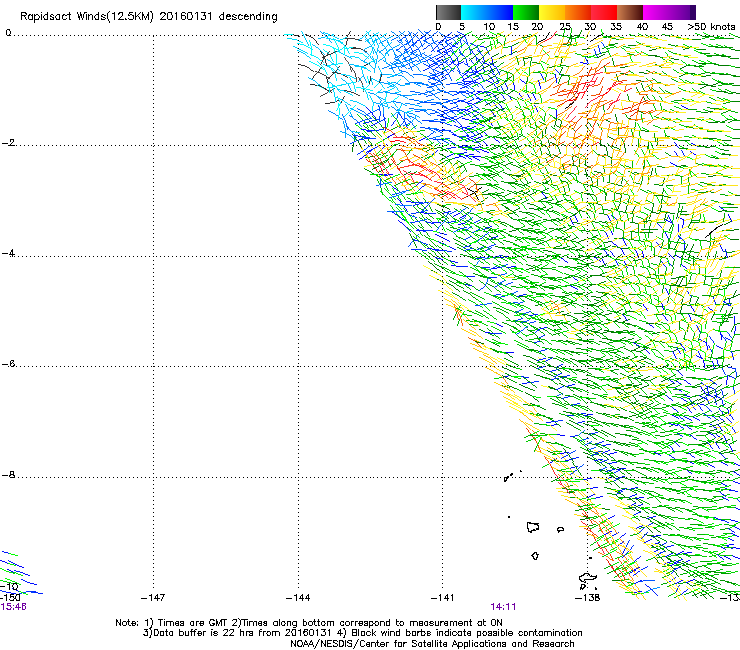
Task: Click the latitude label '-6'
Action: tap(8, 364)
